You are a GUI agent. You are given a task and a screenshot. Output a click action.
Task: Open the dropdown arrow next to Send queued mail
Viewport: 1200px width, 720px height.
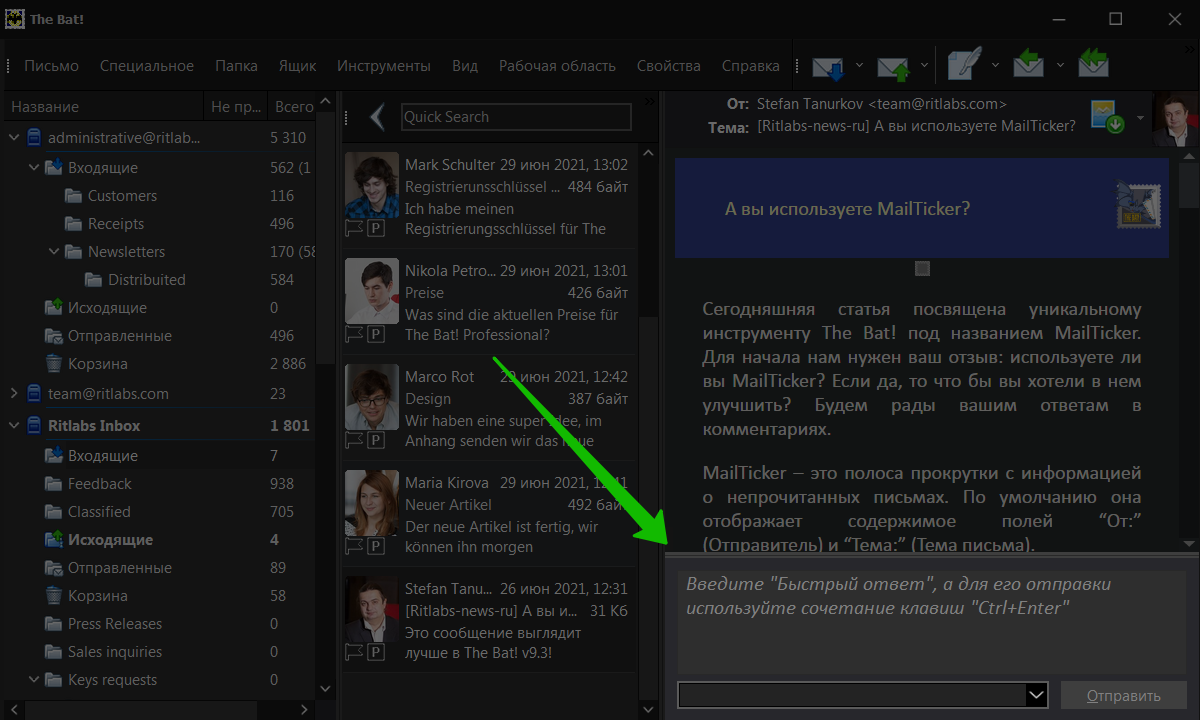click(924, 66)
